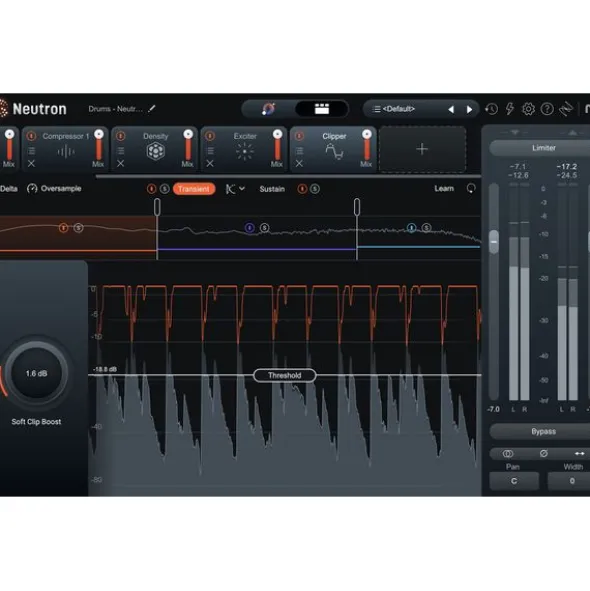Viewport: 590px width, 591px height.
Task: Load the previous preset
Action: (451, 109)
